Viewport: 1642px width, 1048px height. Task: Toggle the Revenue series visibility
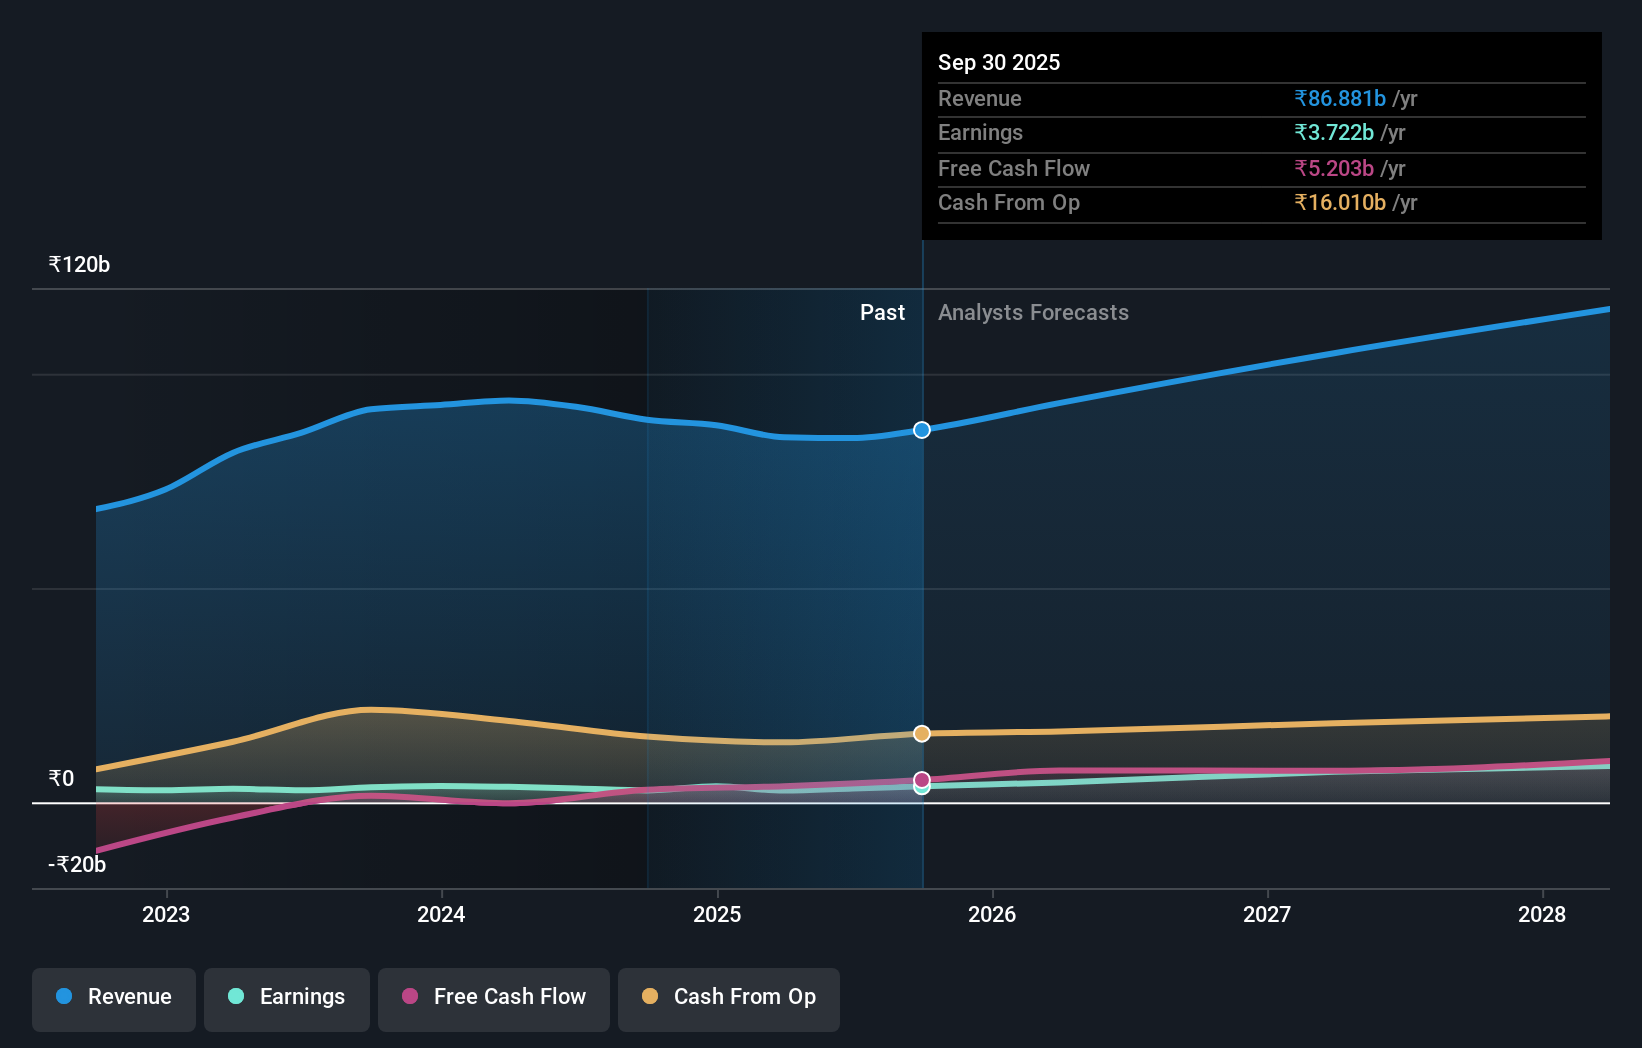click(x=113, y=997)
